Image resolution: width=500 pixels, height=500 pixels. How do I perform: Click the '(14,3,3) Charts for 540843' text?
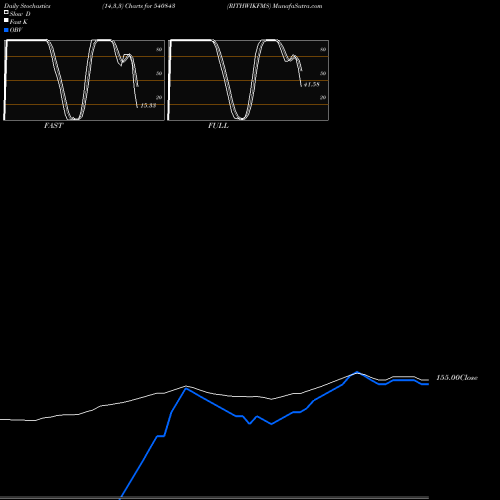[139, 6]
